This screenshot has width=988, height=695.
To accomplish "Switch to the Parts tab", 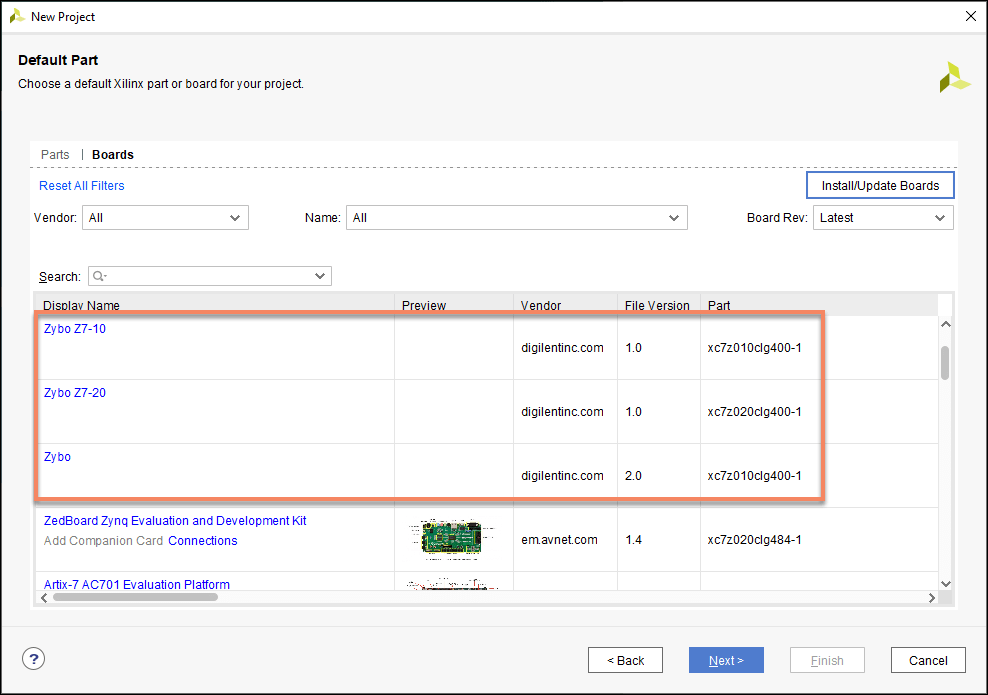I will click(x=55, y=154).
